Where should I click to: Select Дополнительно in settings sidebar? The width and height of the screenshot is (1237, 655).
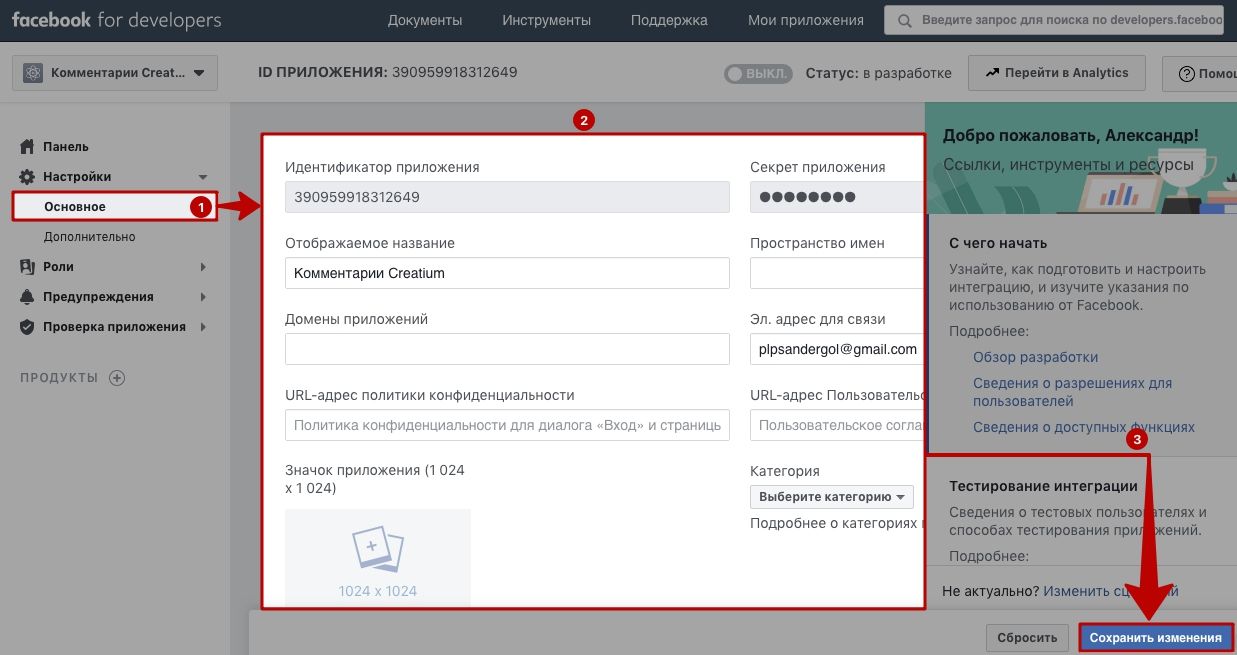click(x=90, y=237)
